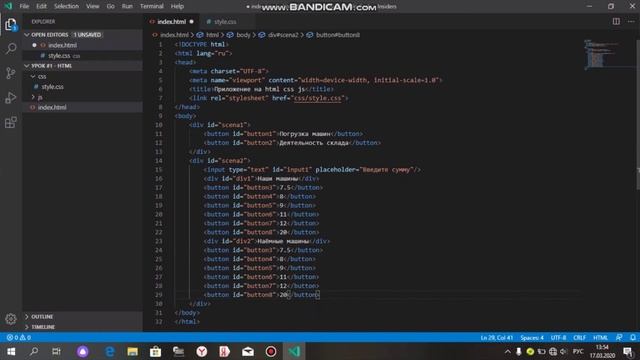Click the body breadcrumb segment
The height and width of the screenshot is (360, 640).
click(243, 35)
